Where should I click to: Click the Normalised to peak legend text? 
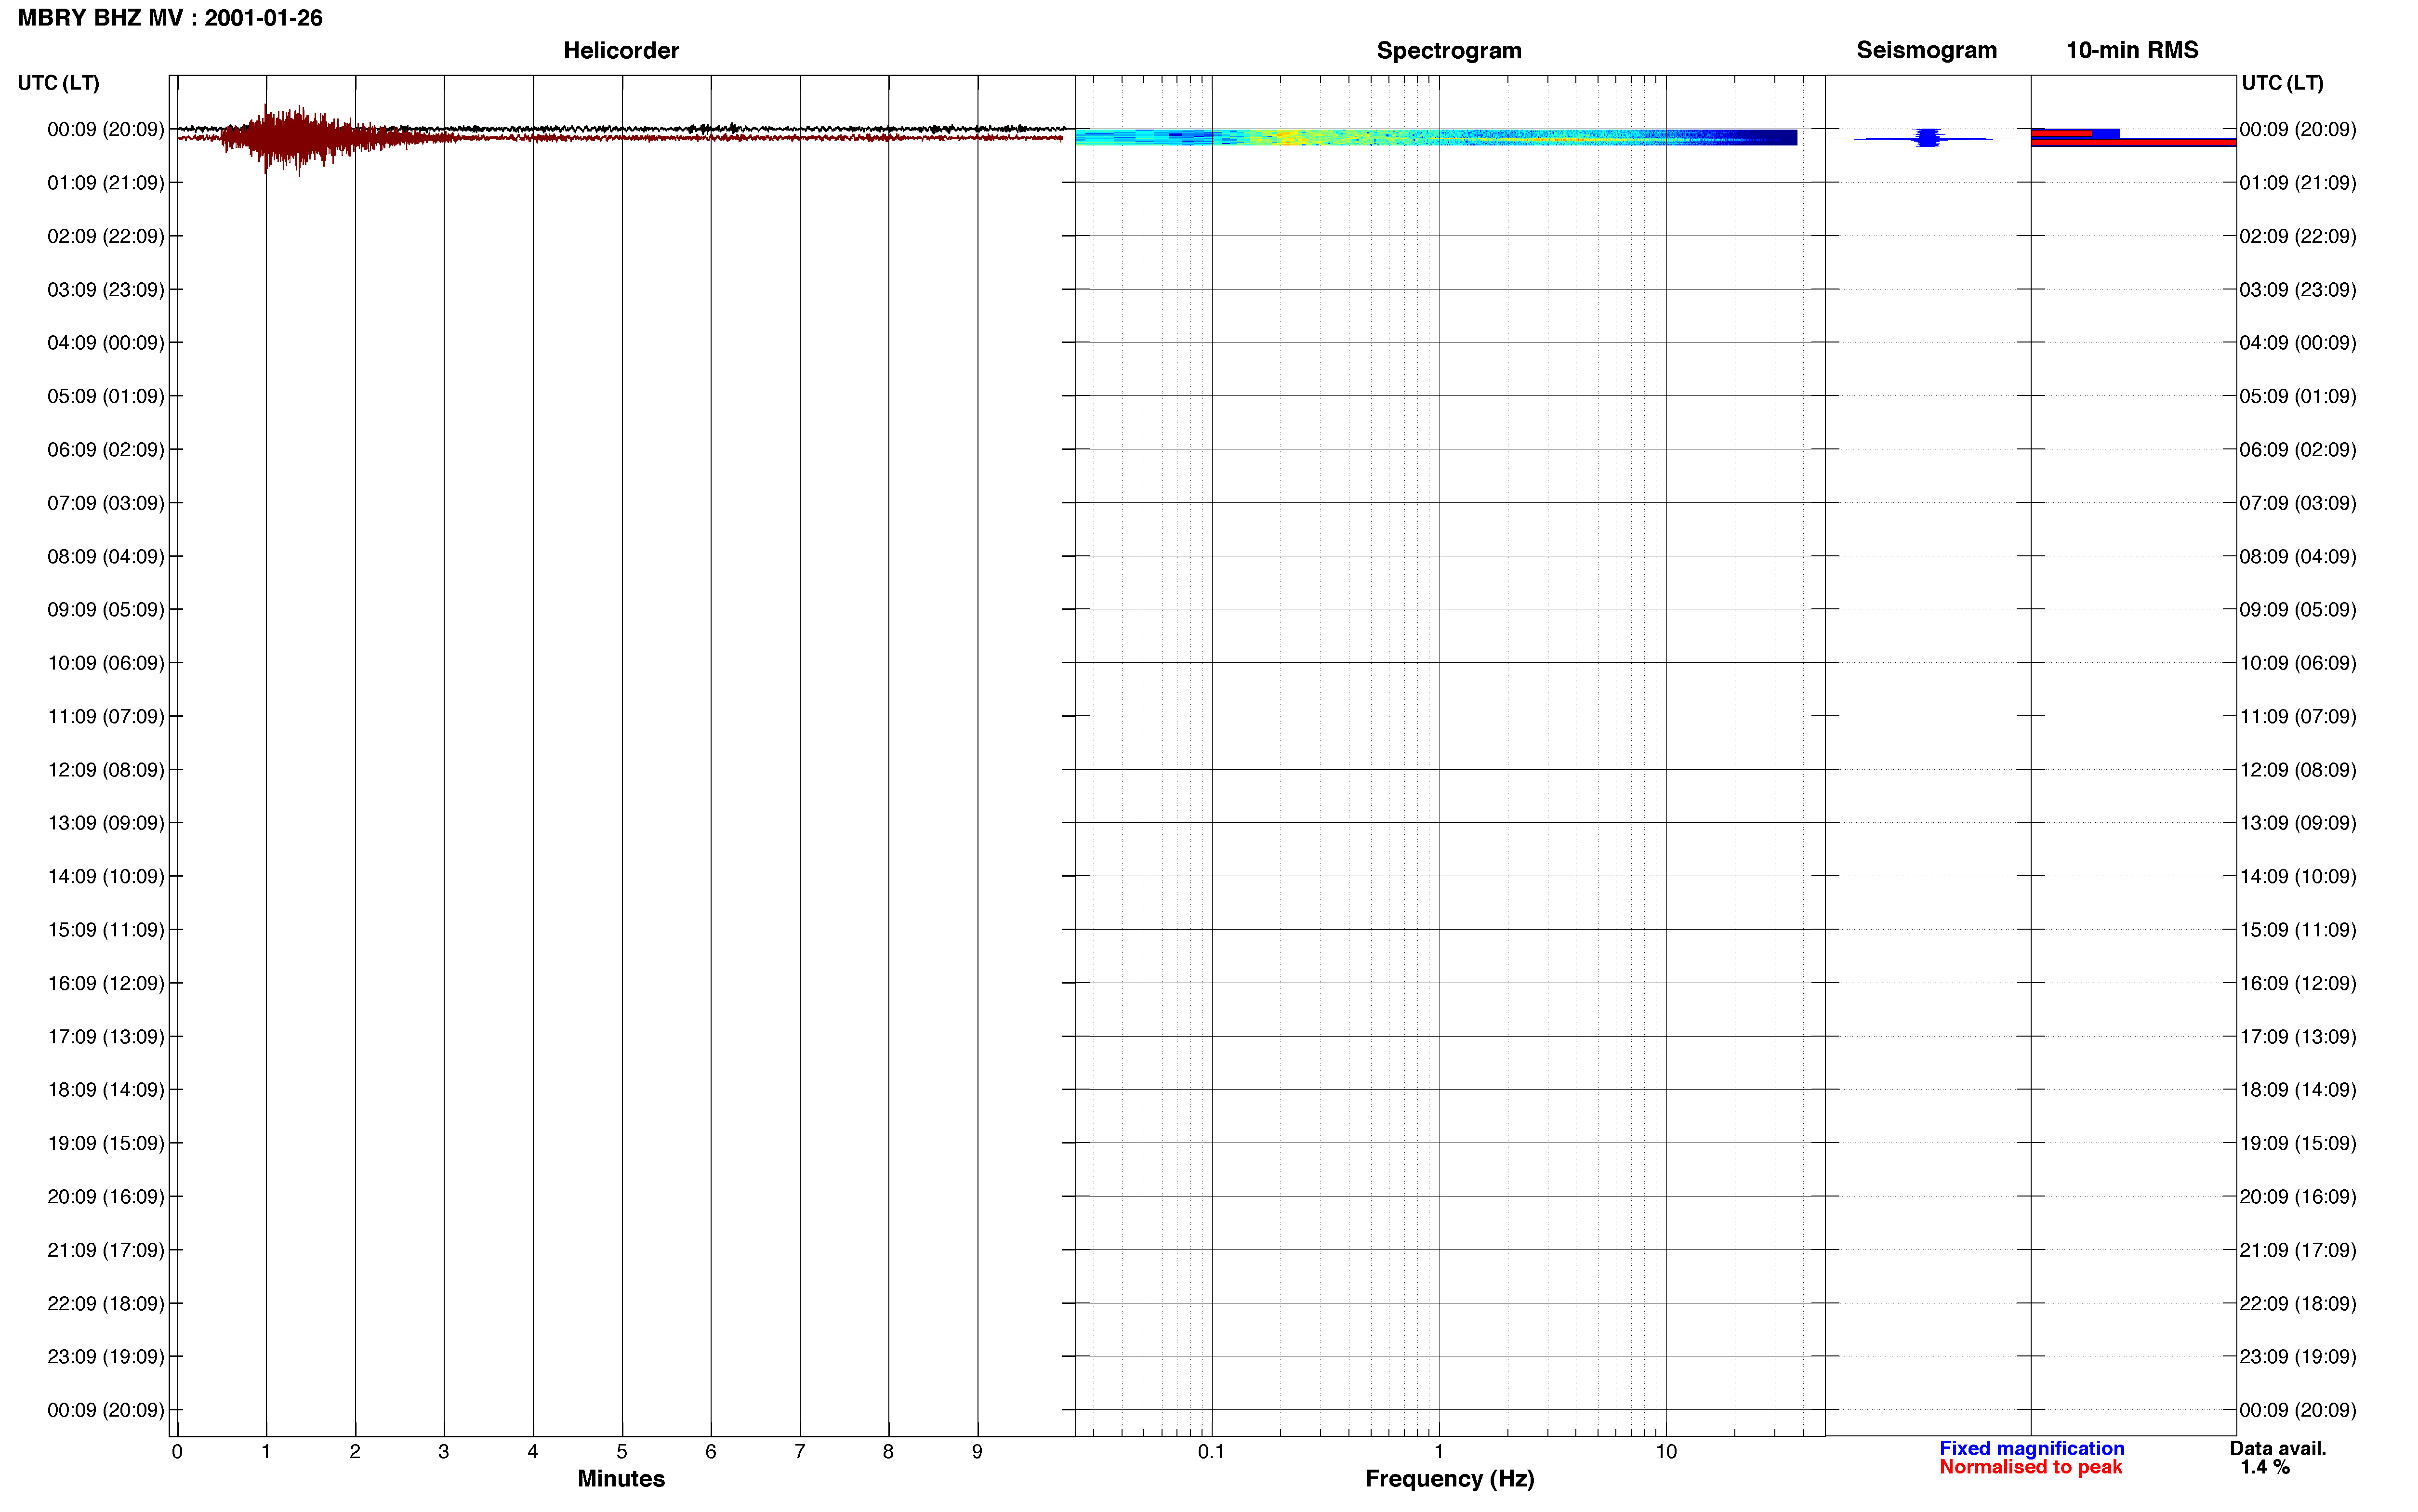2030,1467
